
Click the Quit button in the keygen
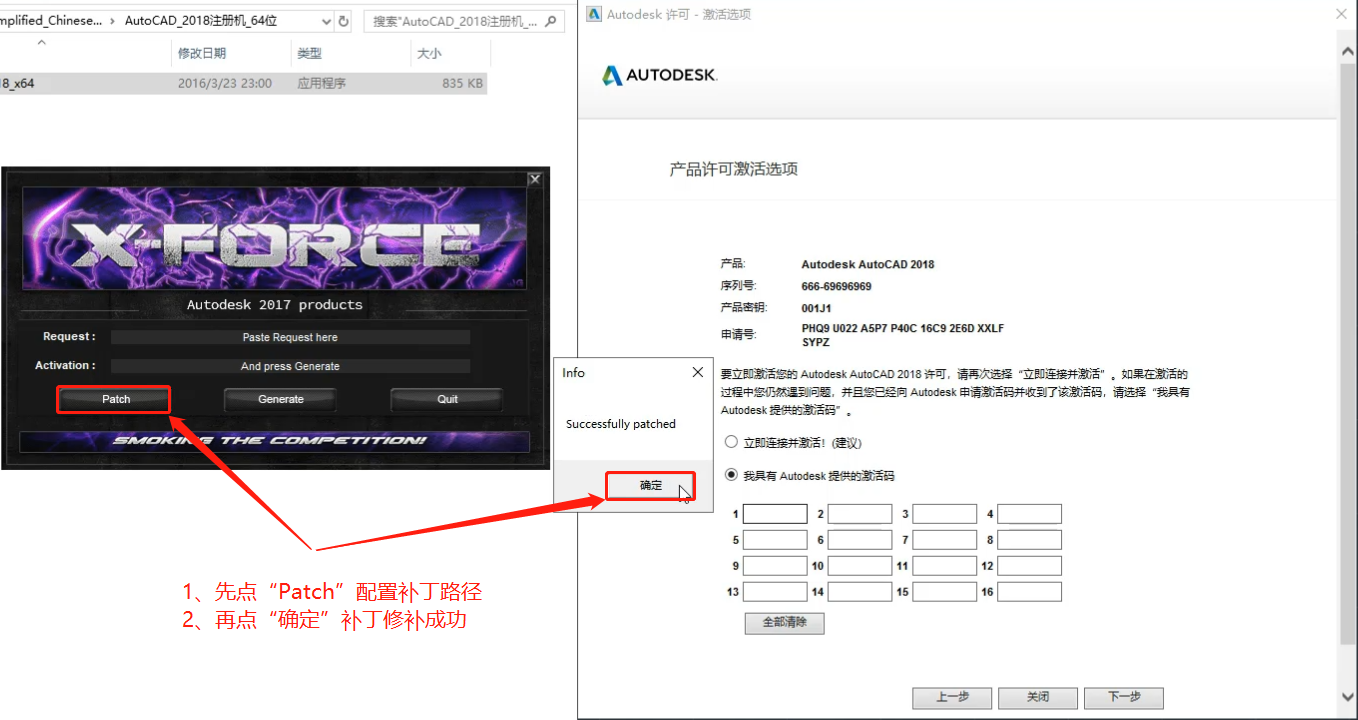pos(446,399)
